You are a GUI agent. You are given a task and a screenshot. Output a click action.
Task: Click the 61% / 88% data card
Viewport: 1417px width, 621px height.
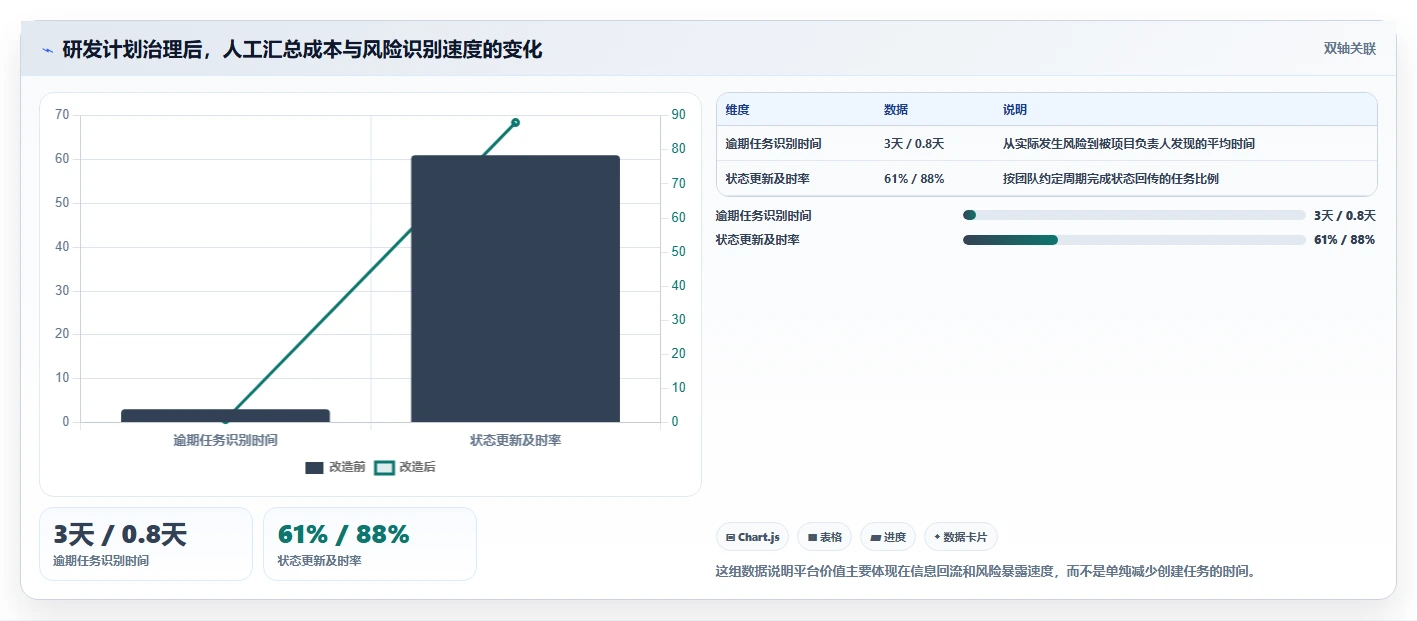coord(370,544)
